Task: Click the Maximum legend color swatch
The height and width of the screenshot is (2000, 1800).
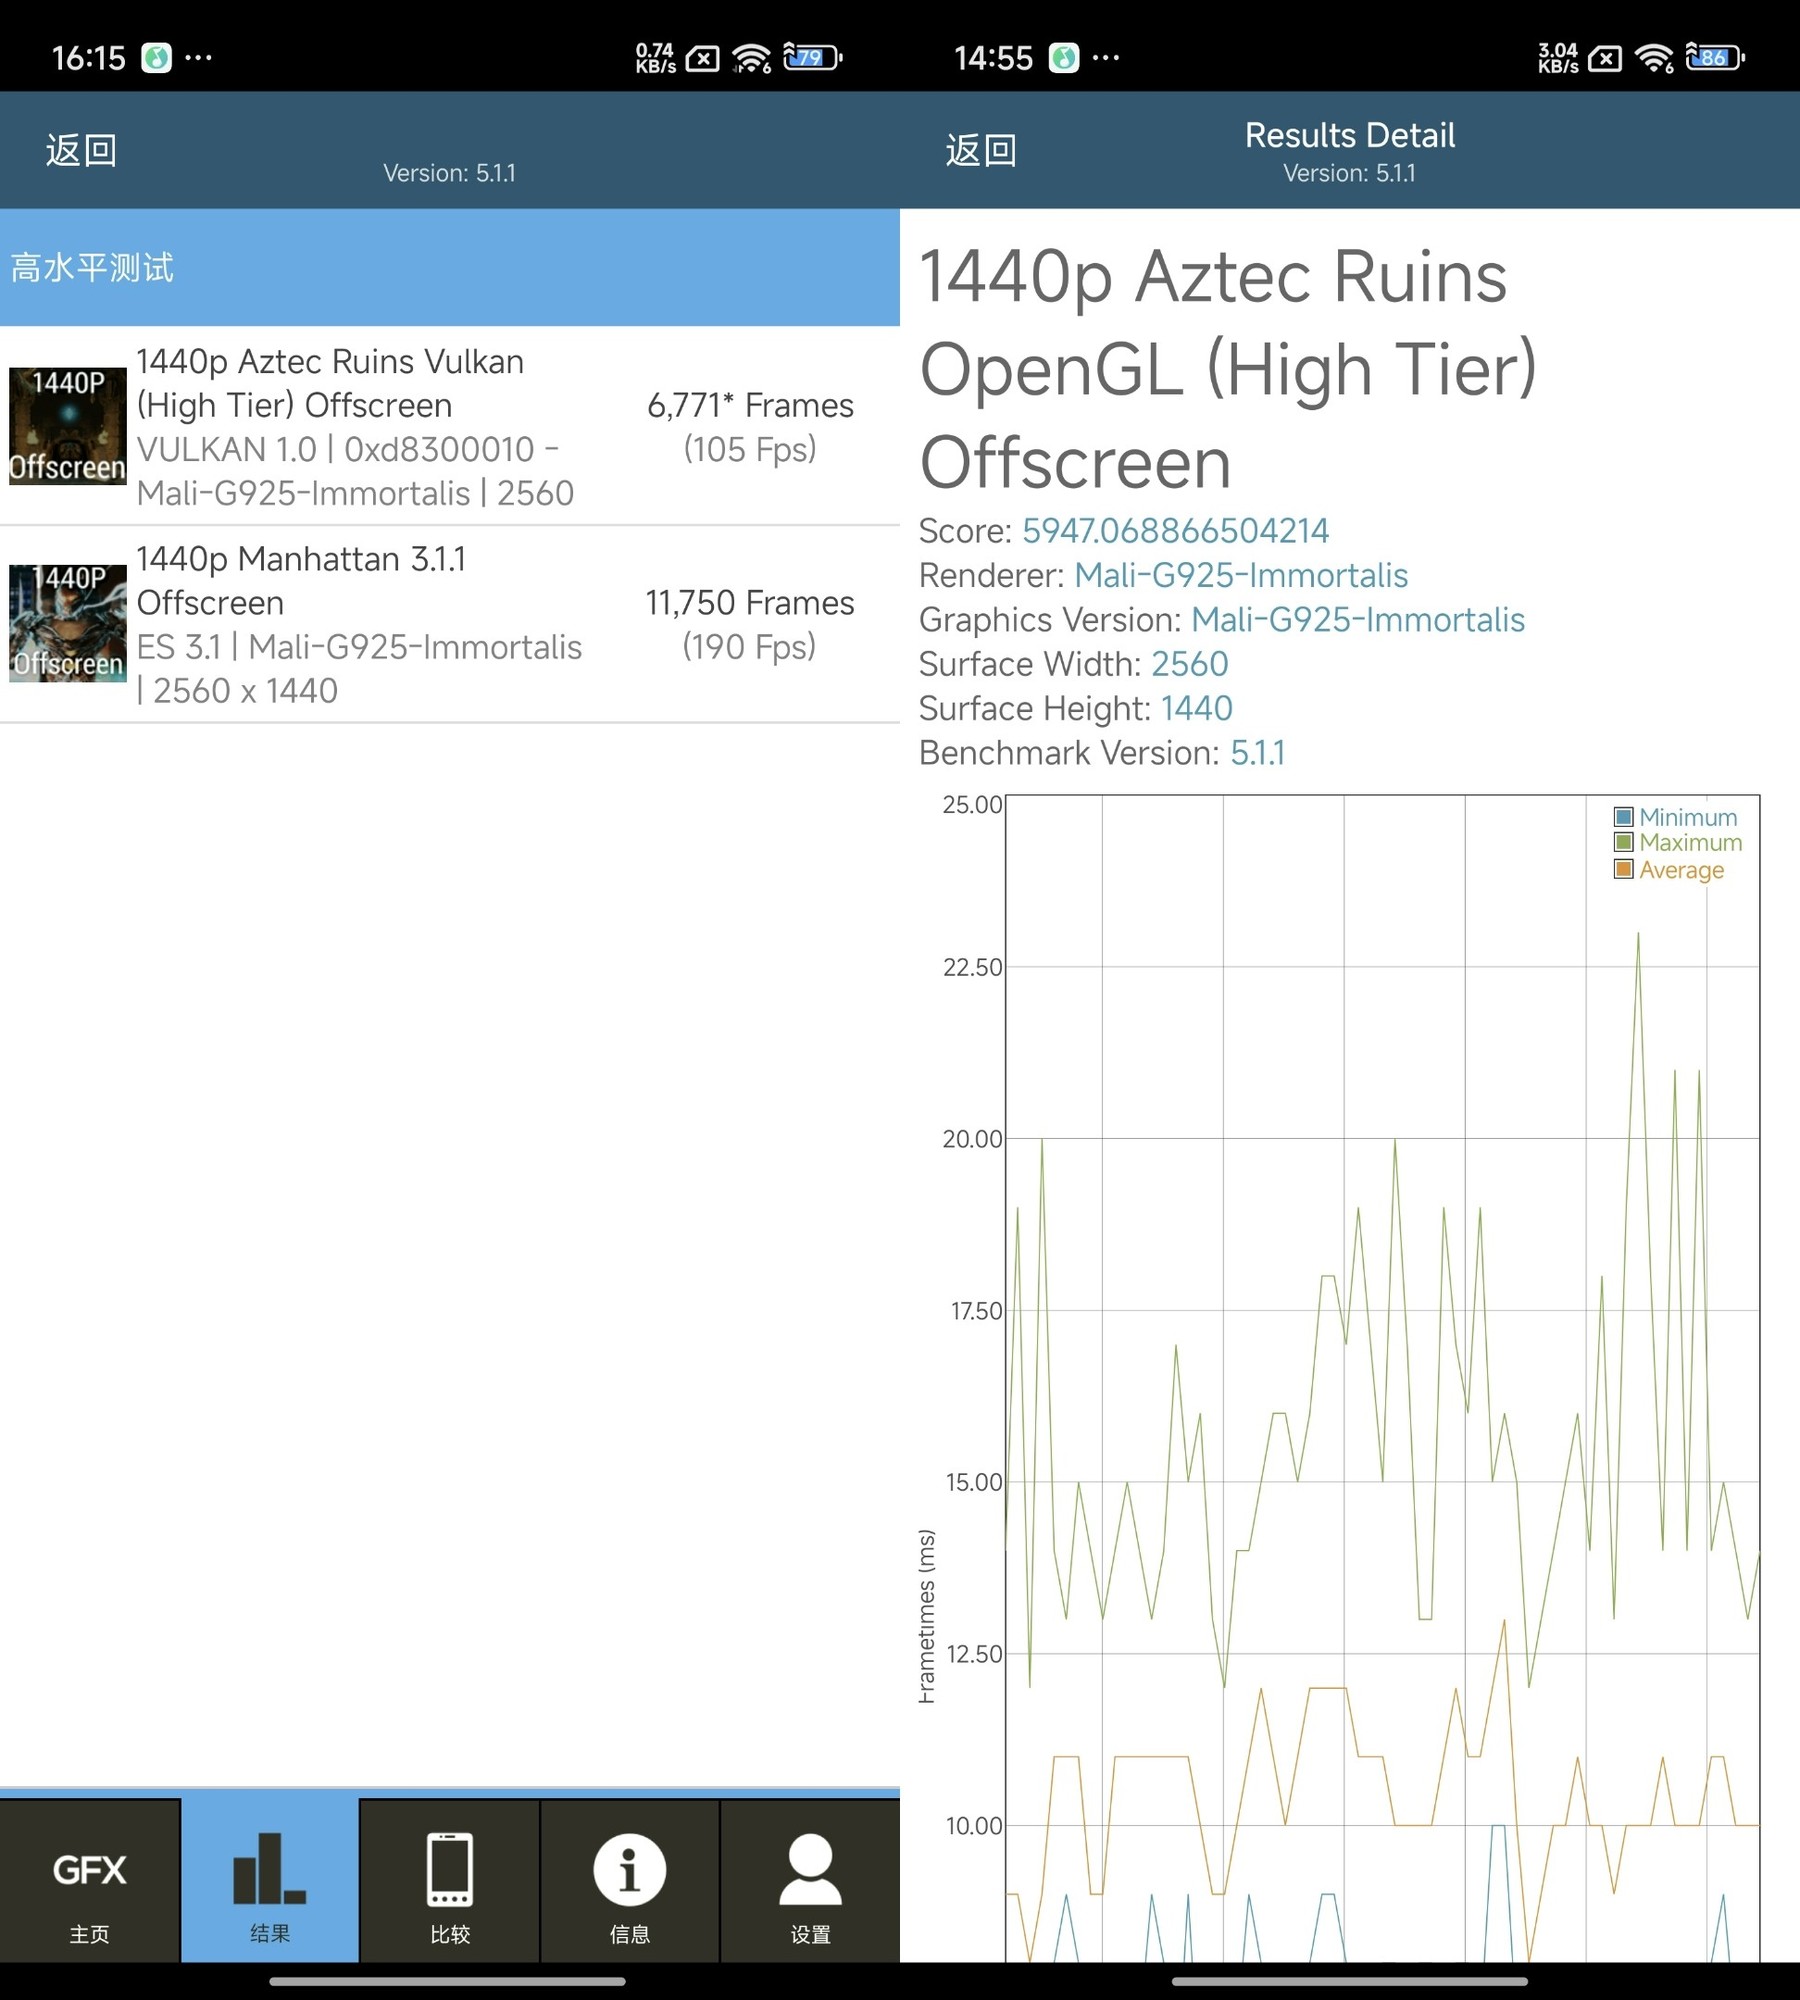Action: [x=1624, y=843]
